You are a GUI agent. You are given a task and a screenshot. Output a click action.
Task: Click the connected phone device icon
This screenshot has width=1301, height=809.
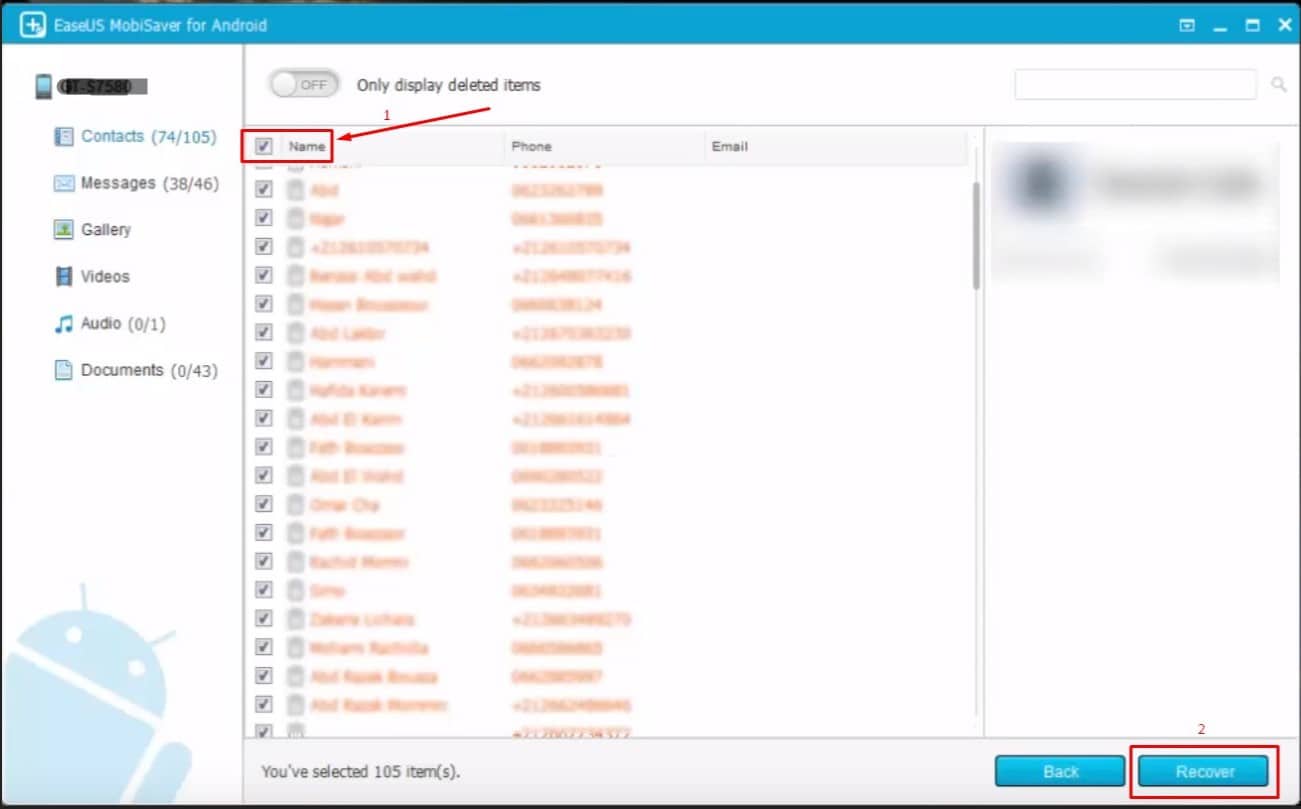(43, 87)
